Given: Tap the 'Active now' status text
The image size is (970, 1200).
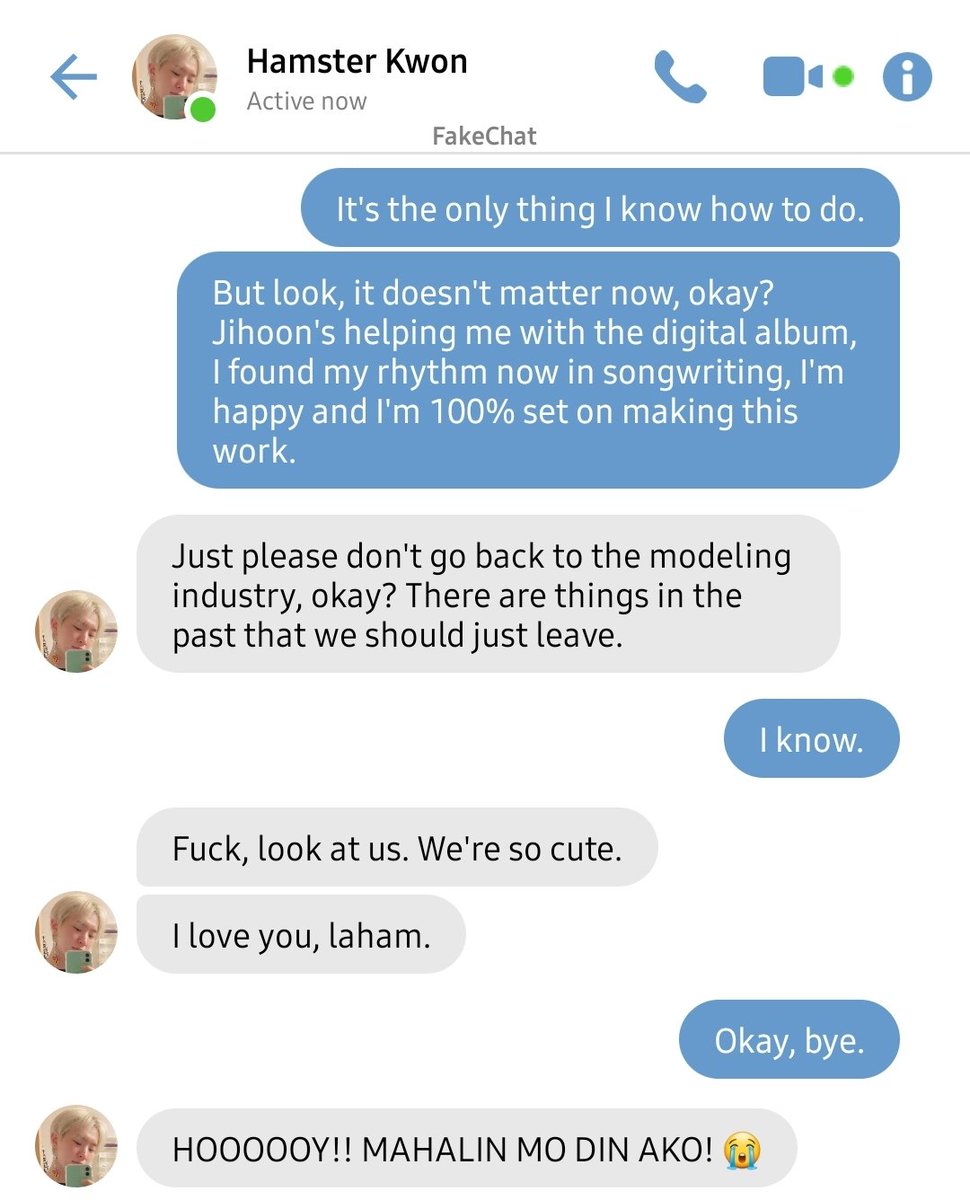Looking at the screenshot, I should (306, 101).
